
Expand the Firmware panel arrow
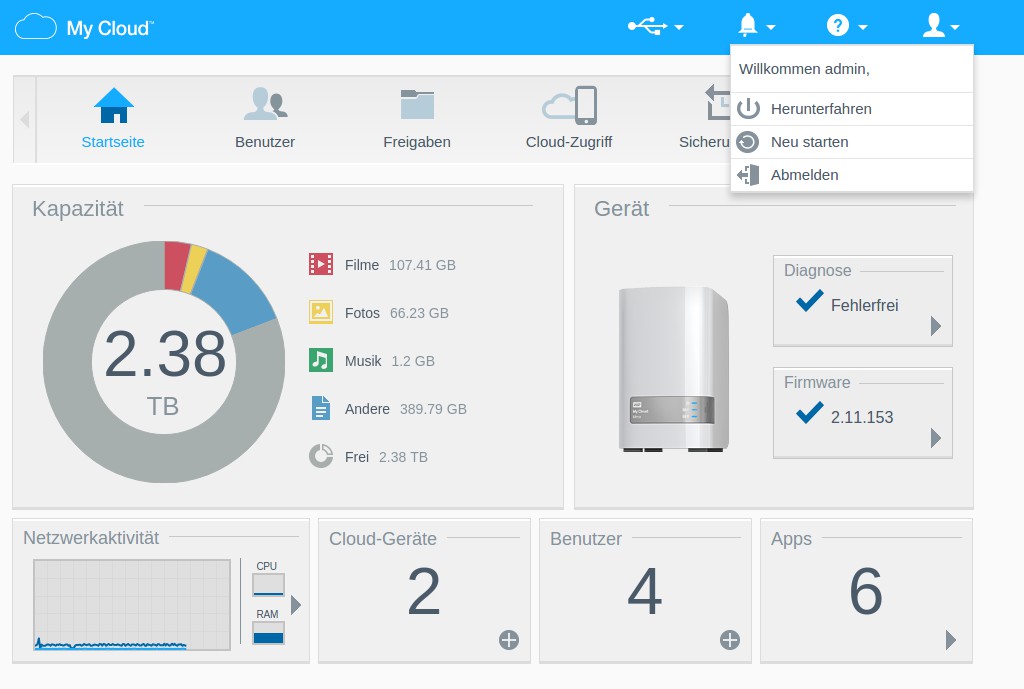tap(936, 438)
